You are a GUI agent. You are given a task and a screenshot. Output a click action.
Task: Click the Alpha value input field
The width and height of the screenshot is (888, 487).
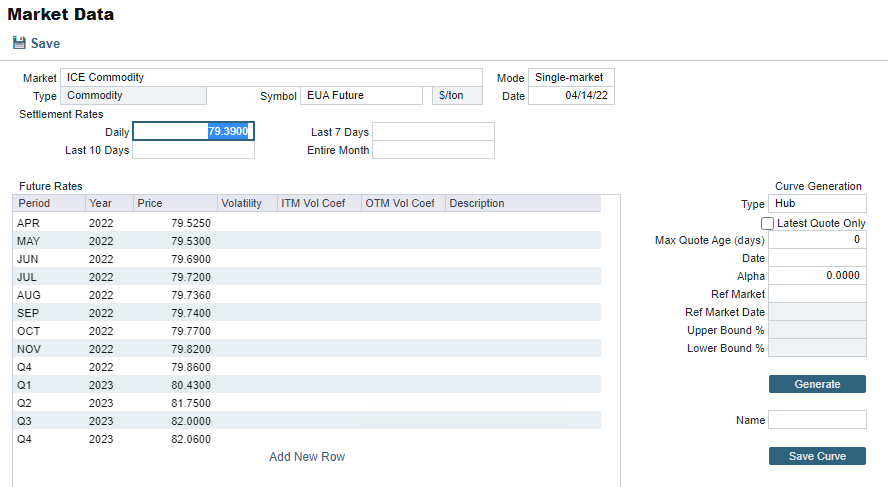[817, 276]
